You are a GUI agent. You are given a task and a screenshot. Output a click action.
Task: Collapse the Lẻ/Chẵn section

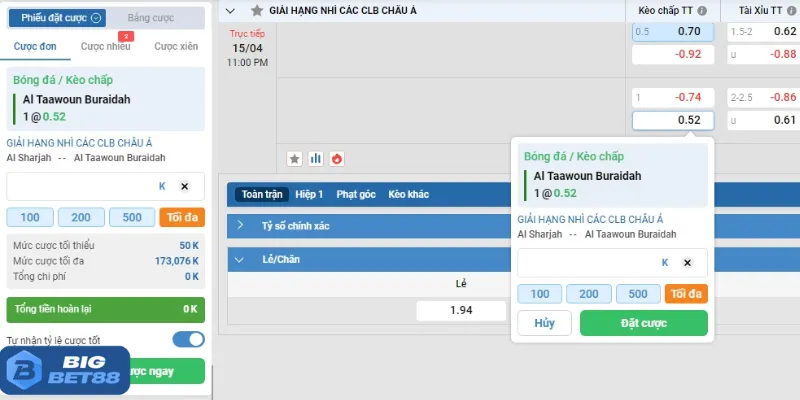coord(369,260)
